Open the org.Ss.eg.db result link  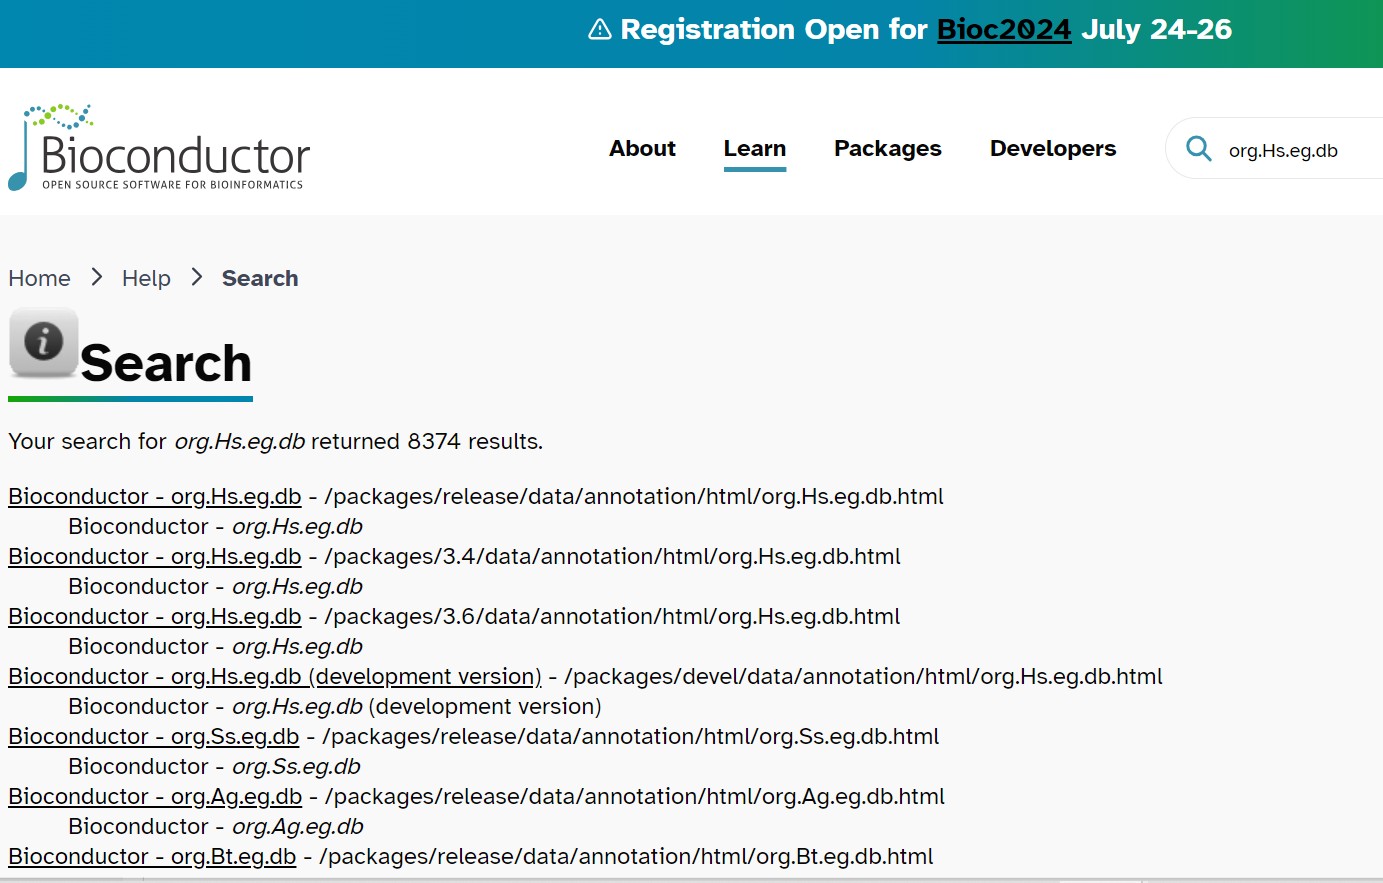(x=154, y=736)
